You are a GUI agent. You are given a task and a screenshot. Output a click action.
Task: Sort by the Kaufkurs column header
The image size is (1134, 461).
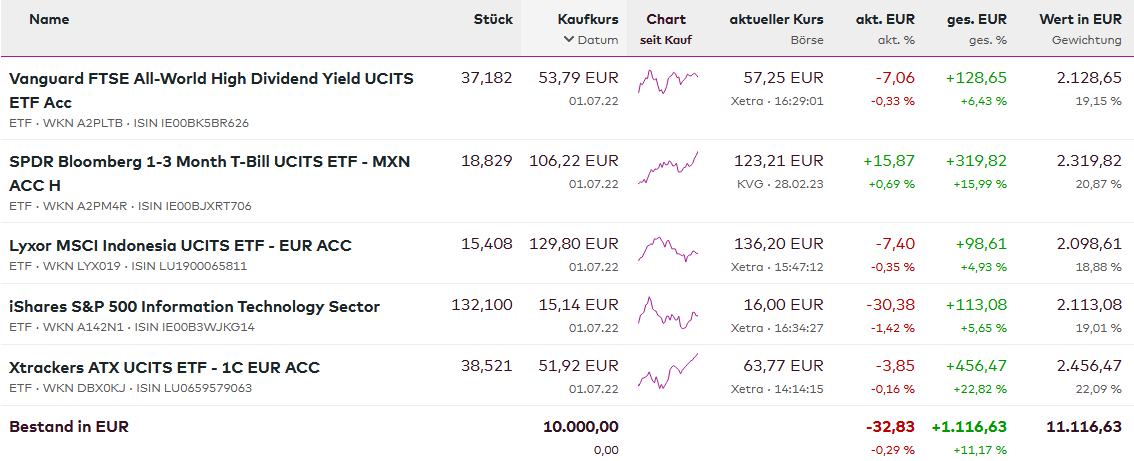tap(588, 19)
